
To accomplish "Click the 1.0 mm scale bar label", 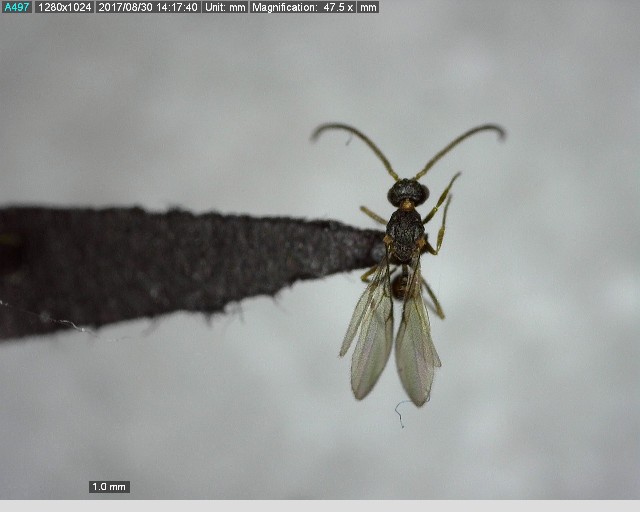I will point(109,487).
